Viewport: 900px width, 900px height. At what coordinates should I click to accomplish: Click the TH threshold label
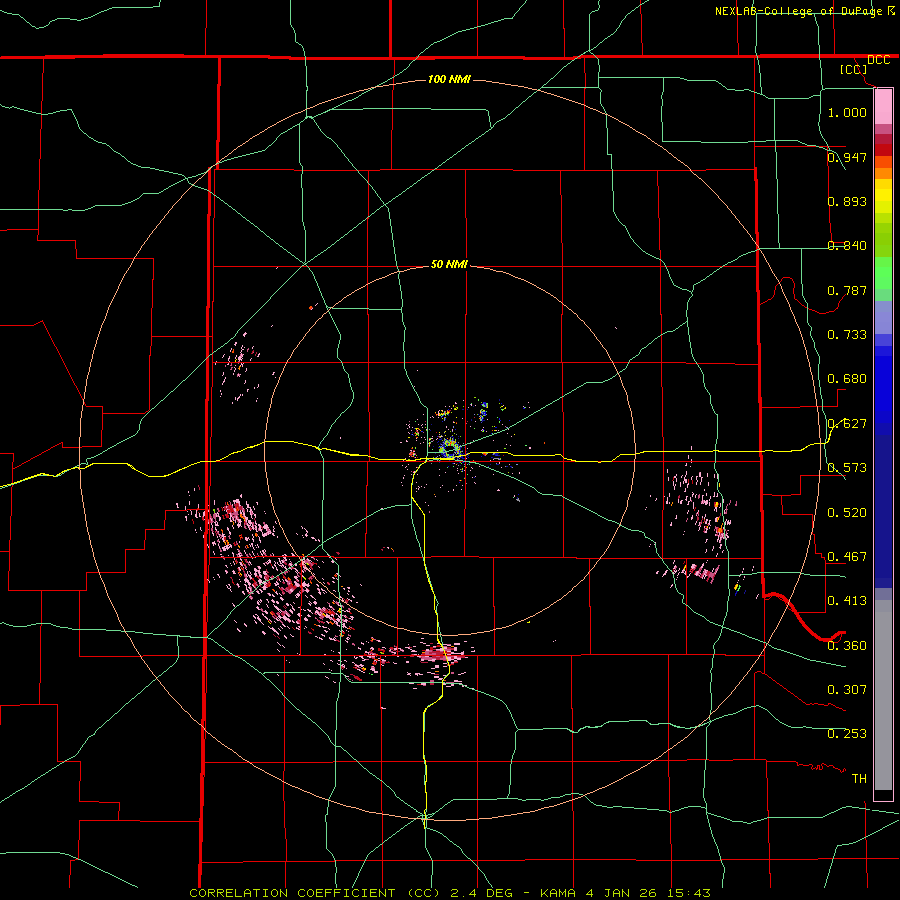[x=859, y=778]
